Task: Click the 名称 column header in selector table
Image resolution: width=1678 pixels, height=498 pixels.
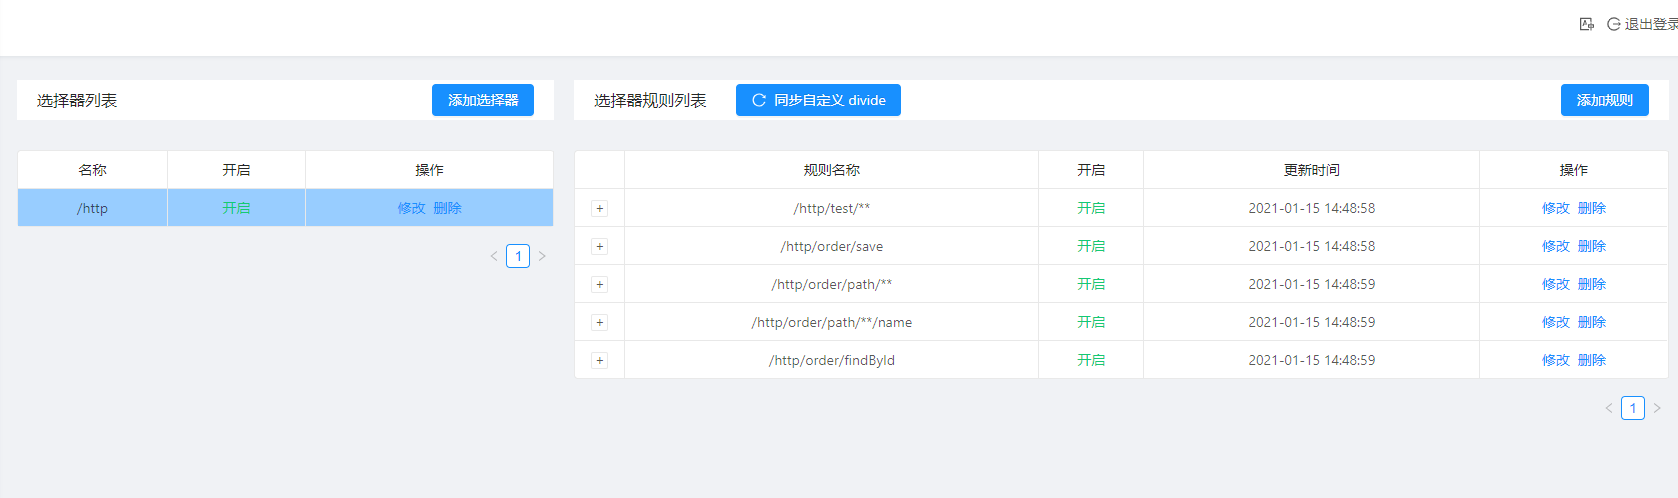Action: click(92, 170)
